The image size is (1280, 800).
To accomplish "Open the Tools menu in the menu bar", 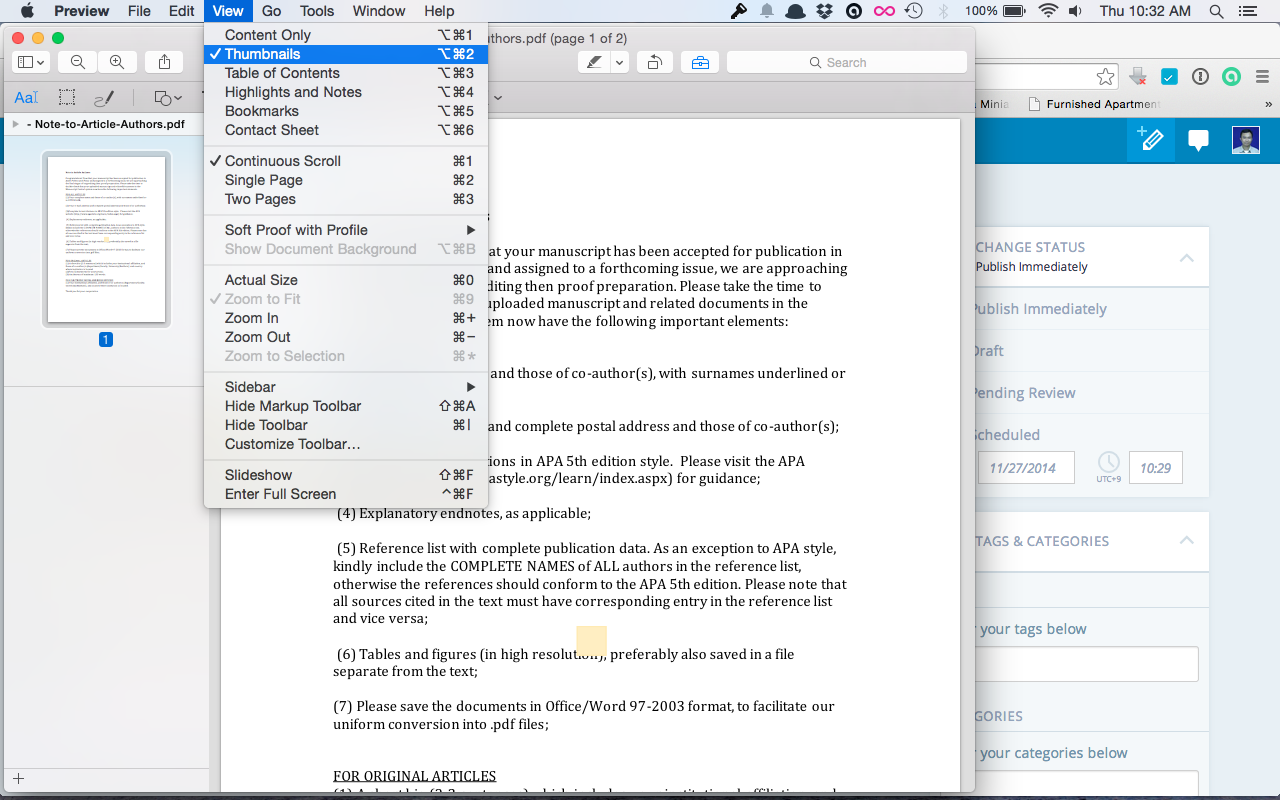I will [x=317, y=11].
